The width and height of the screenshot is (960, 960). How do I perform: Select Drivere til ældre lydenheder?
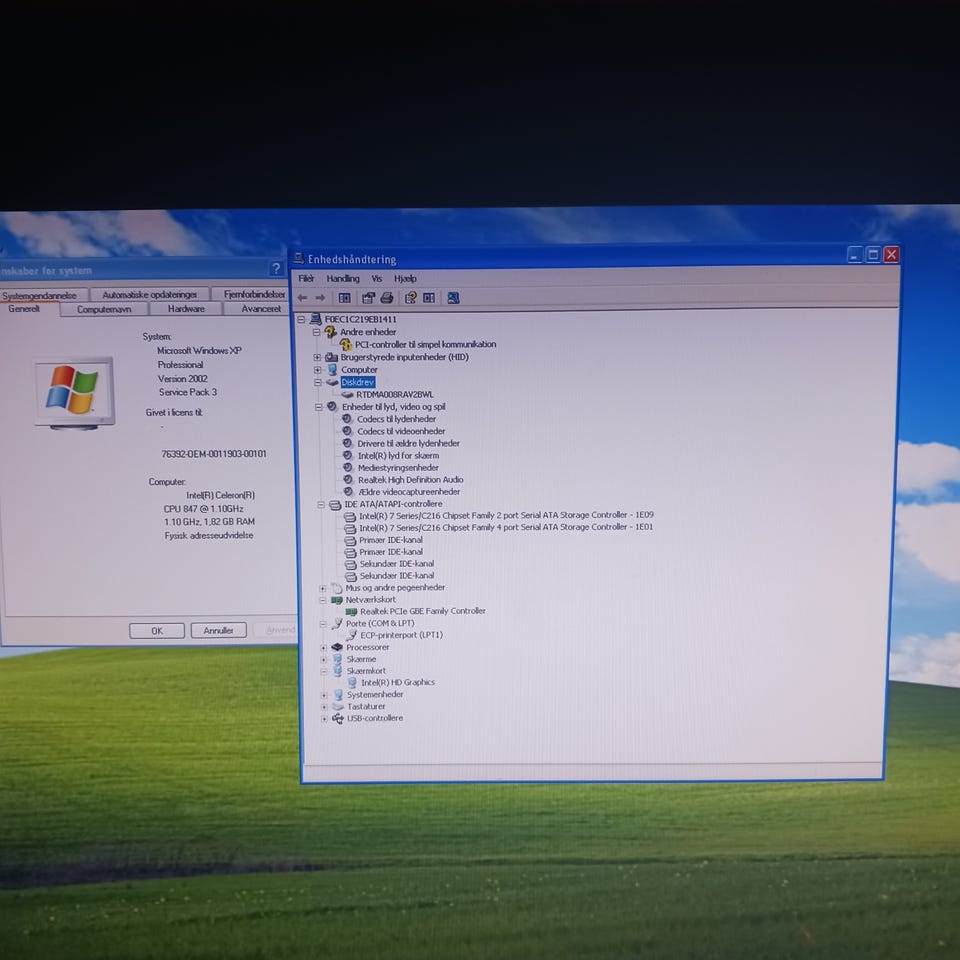click(408, 443)
